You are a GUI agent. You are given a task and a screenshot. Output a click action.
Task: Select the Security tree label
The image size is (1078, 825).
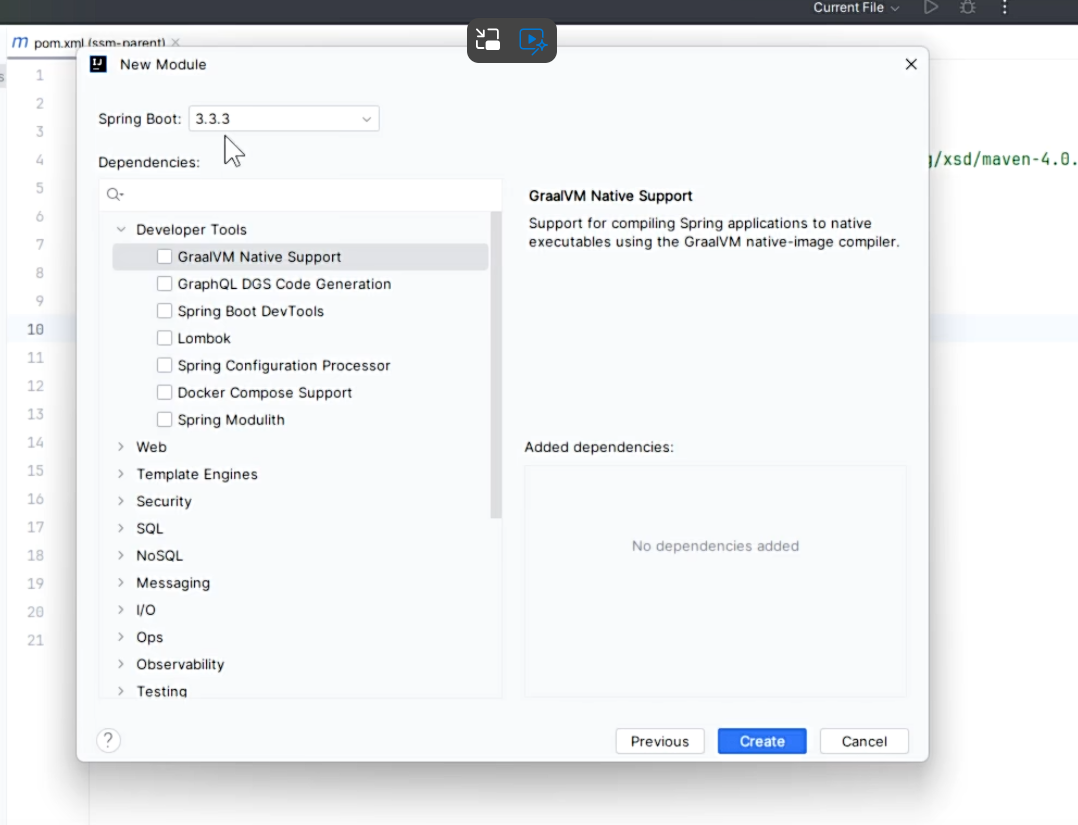pos(164,501)
